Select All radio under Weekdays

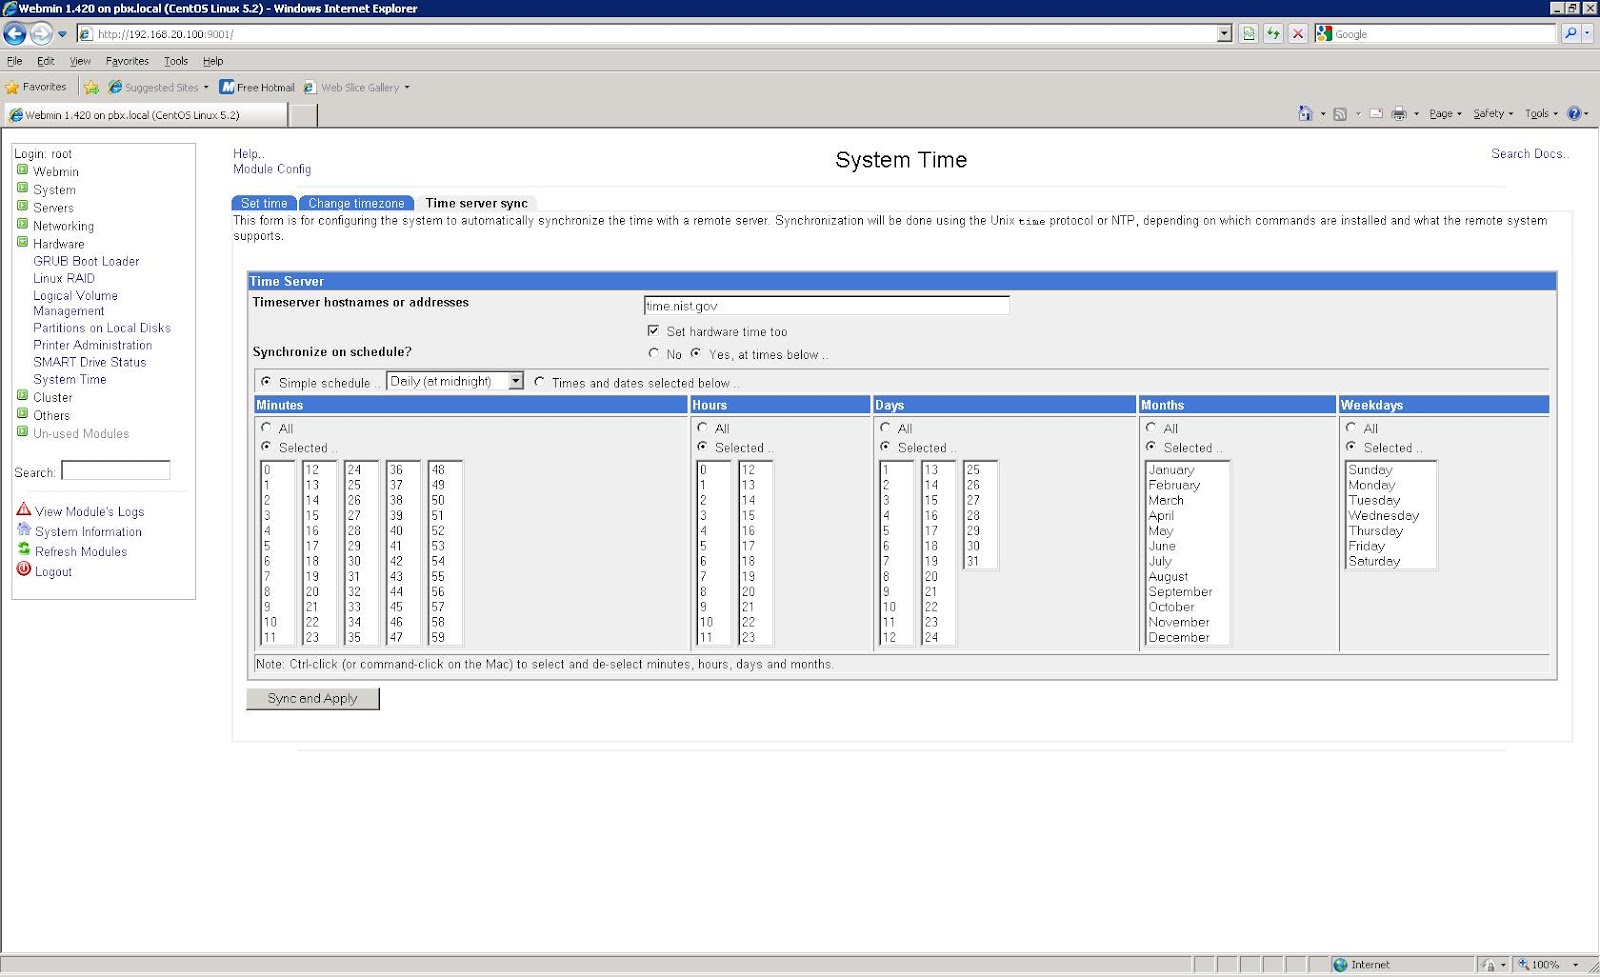tap(1351, 427)
